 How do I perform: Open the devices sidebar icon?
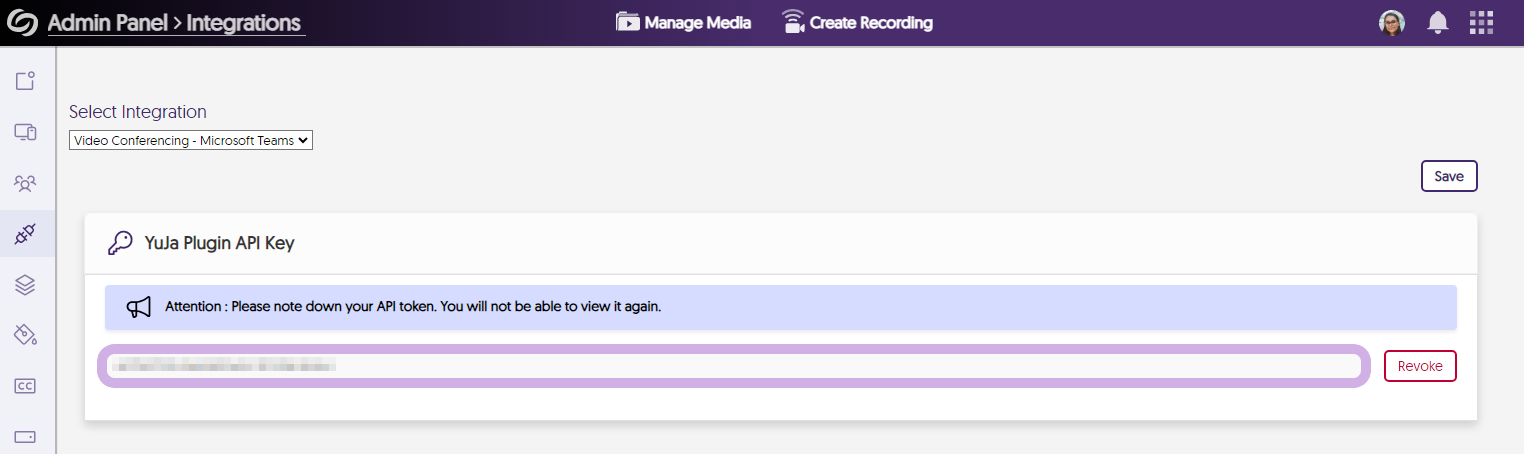point(26,132)
